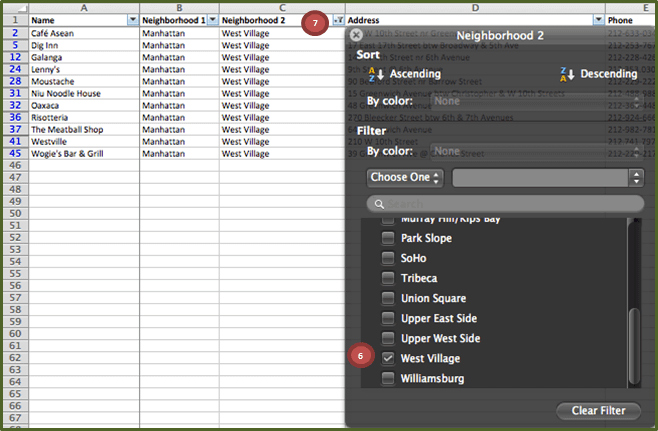Open the Name column filter arrow
The height and width of the screenshot is (431, 658).
pos(133,20)
